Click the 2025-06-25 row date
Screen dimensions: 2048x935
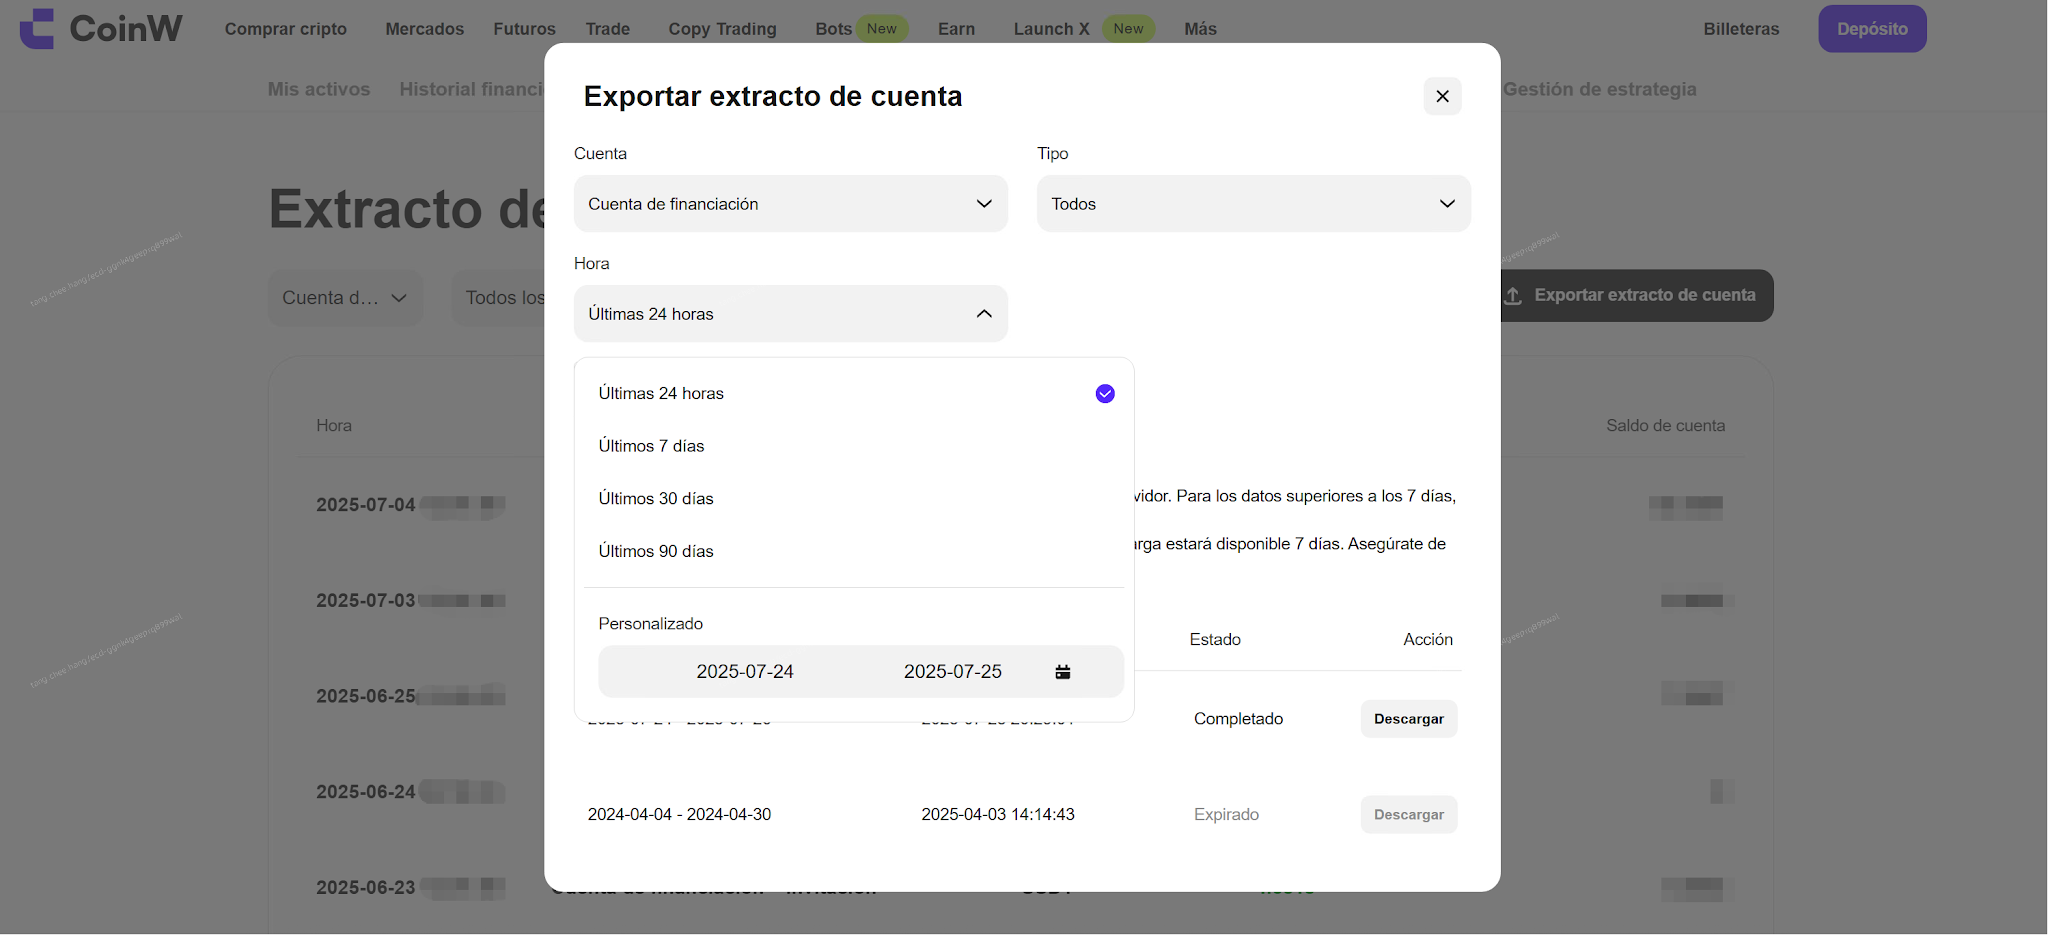(366, 696)
